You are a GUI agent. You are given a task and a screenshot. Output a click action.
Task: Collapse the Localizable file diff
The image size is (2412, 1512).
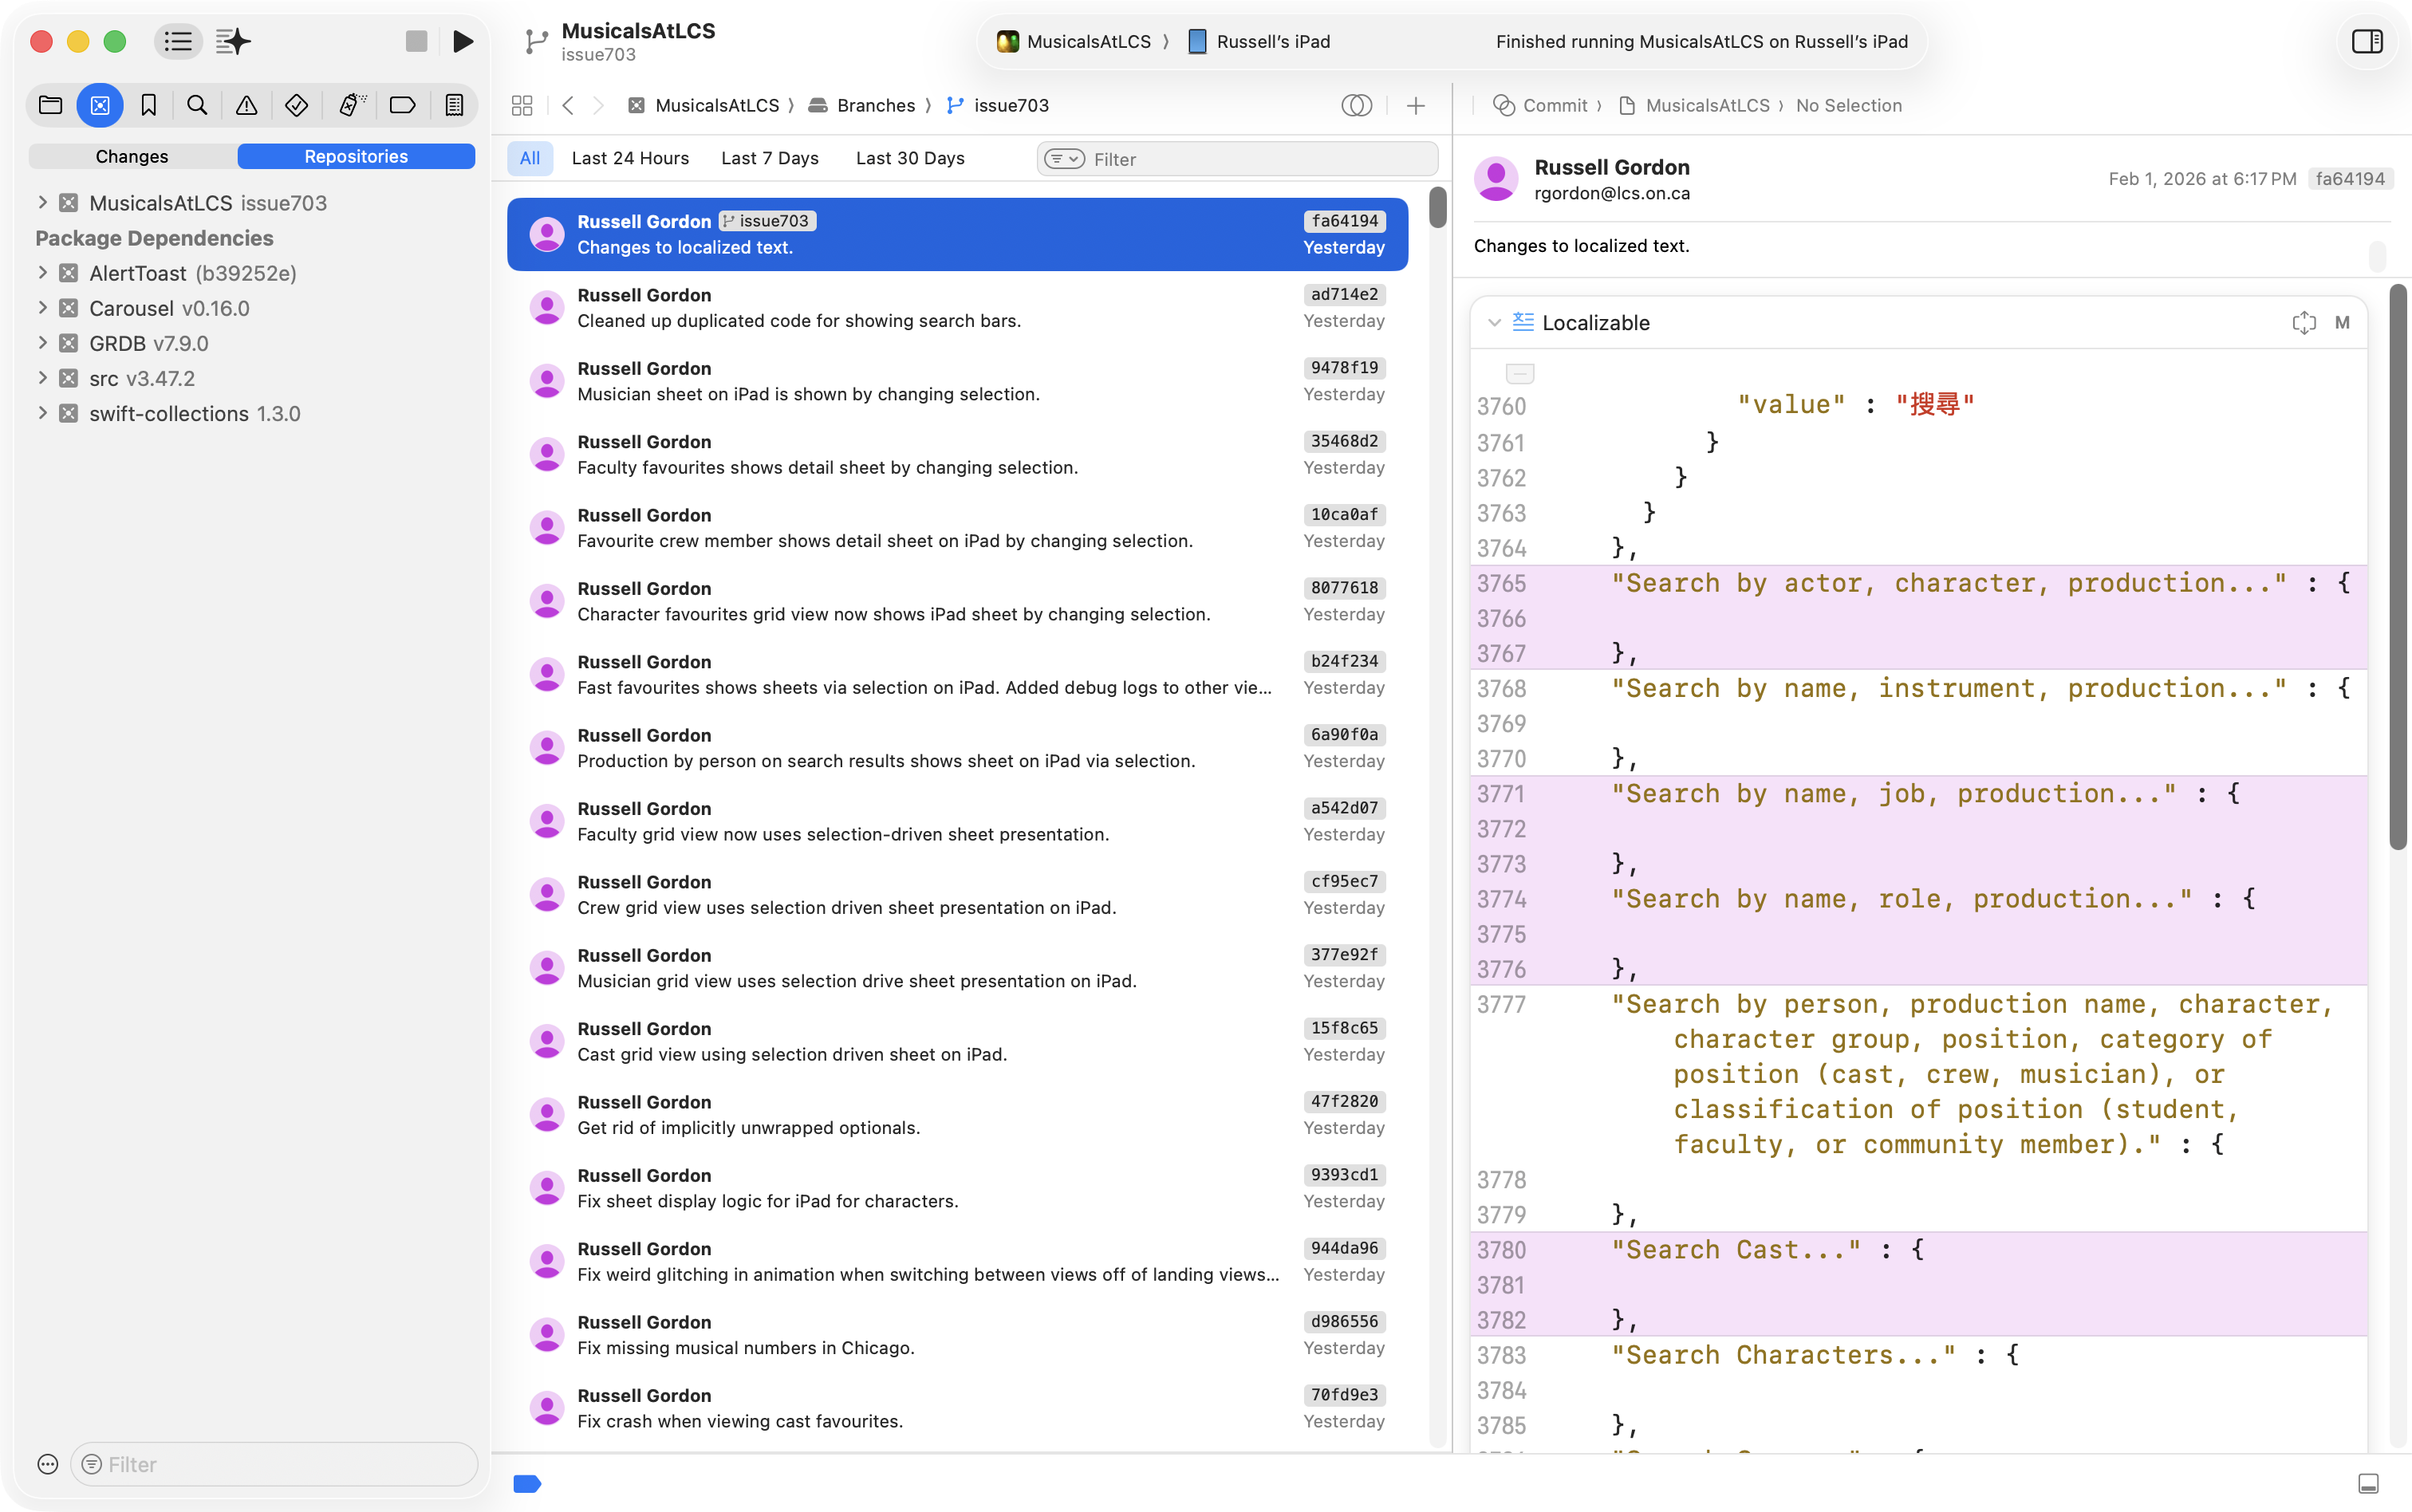[x=1494, y=323]
